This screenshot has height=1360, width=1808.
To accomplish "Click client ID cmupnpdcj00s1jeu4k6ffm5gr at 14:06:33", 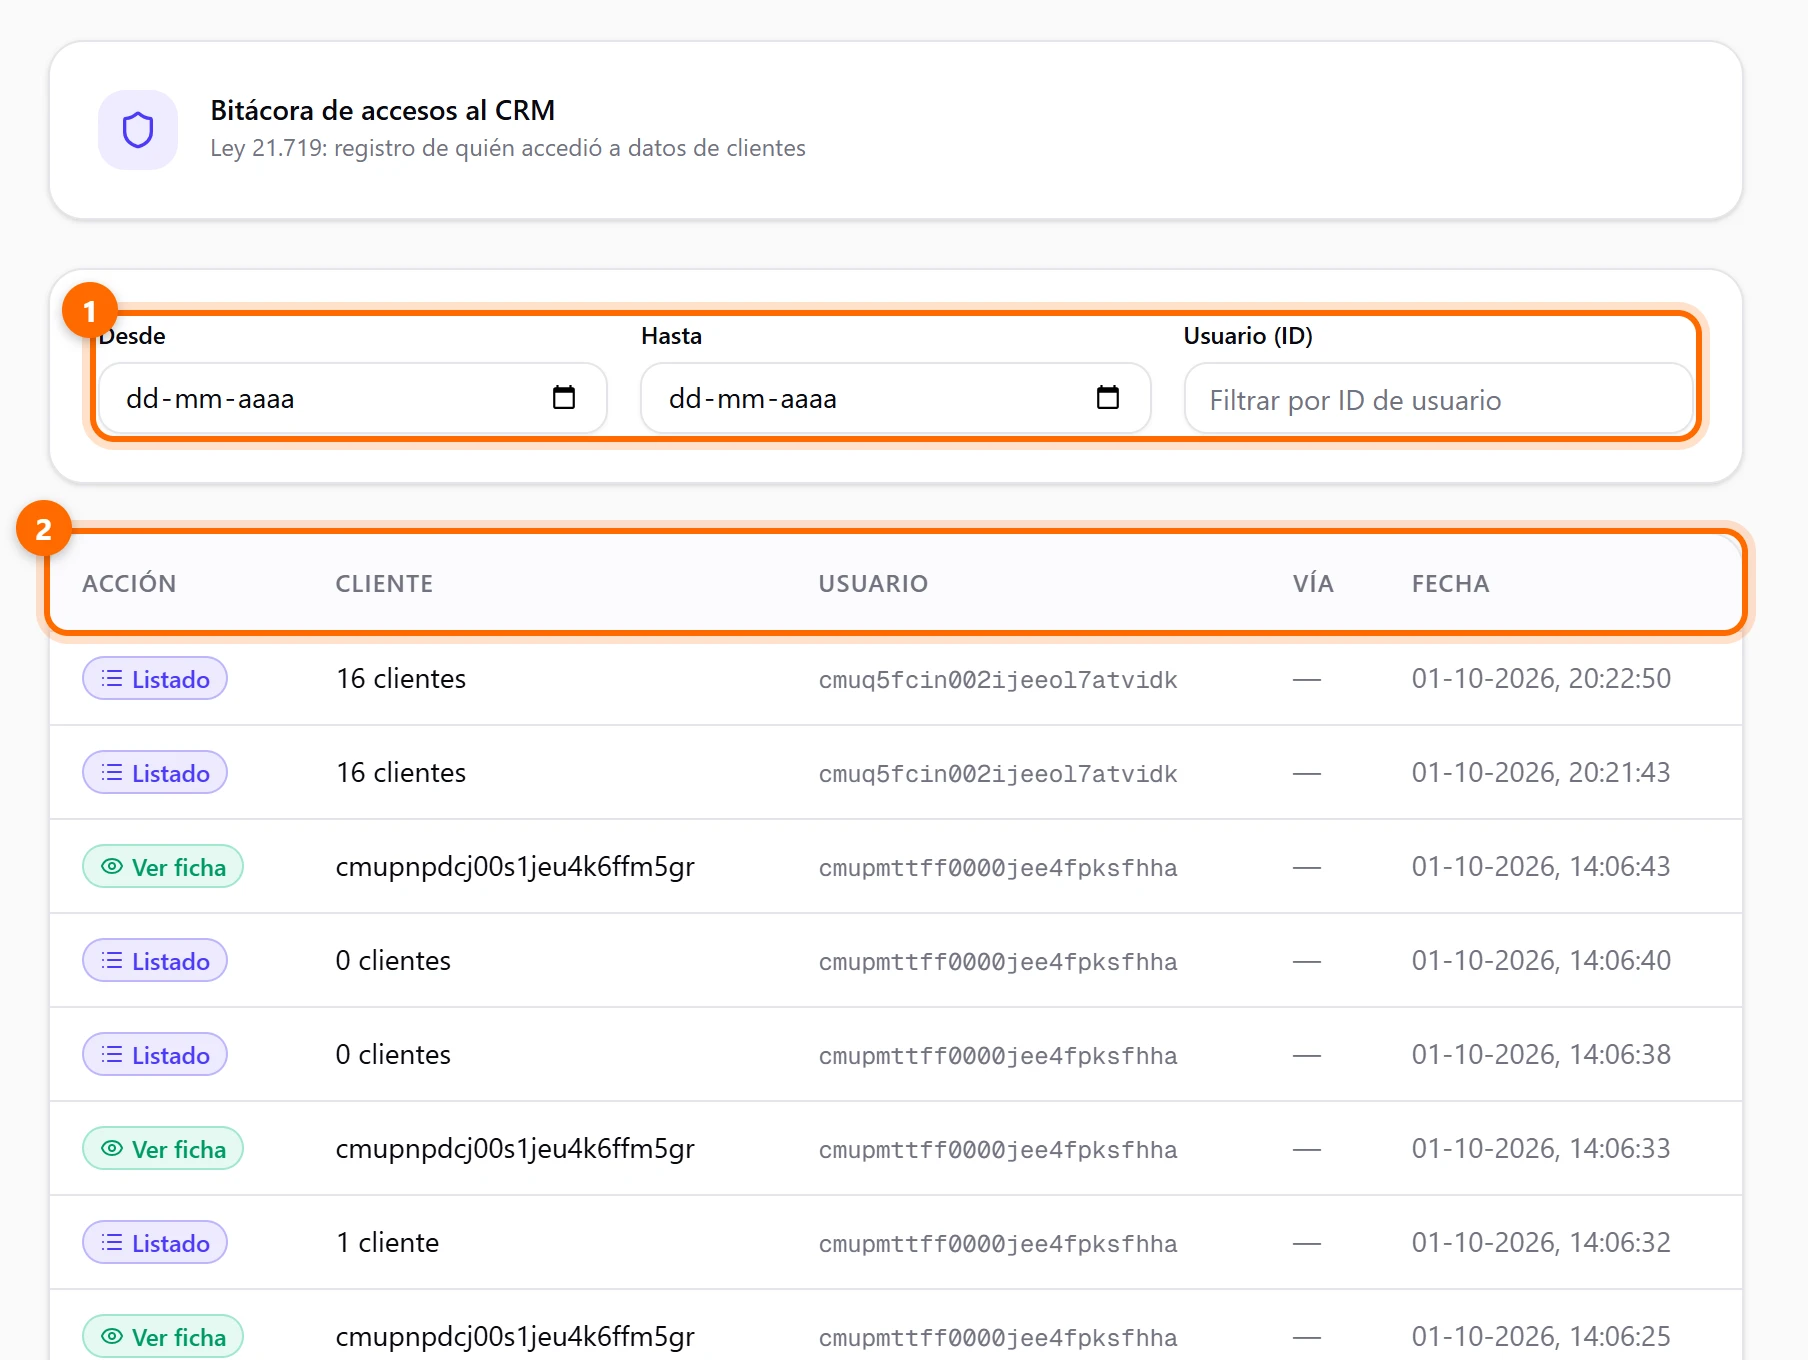I will 515,1149.
